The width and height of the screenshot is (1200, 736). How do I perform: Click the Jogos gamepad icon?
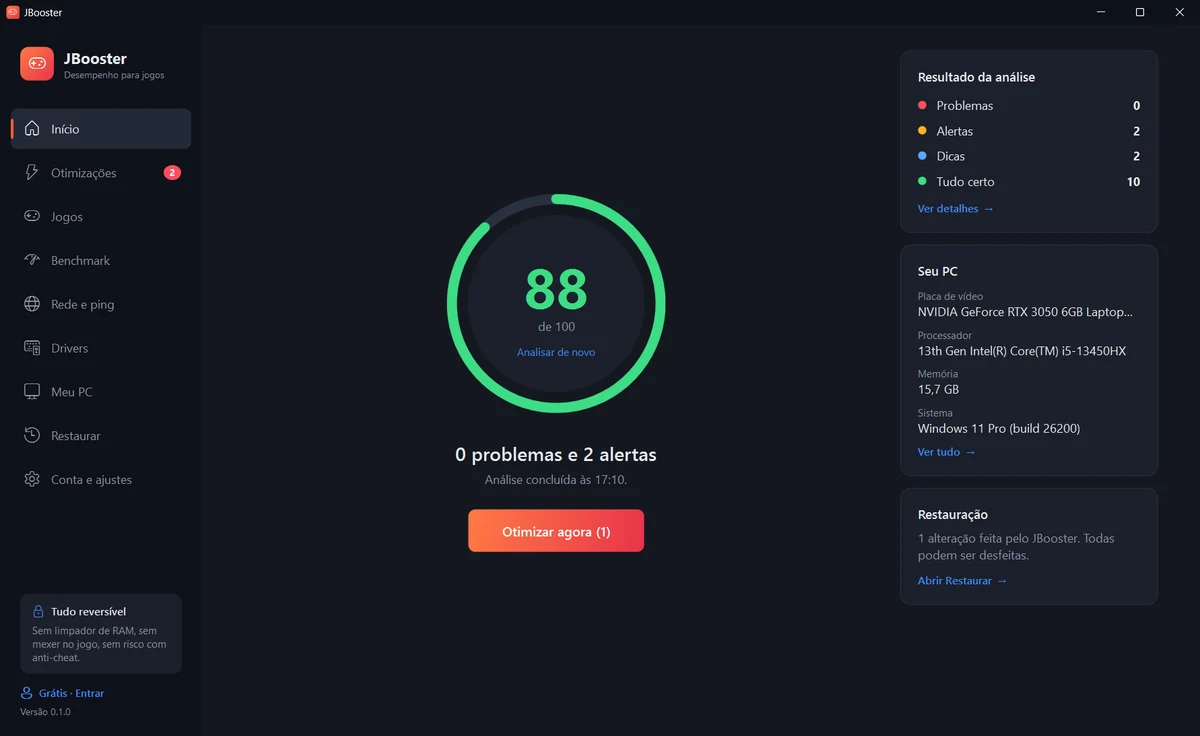[x=32, y=217]
